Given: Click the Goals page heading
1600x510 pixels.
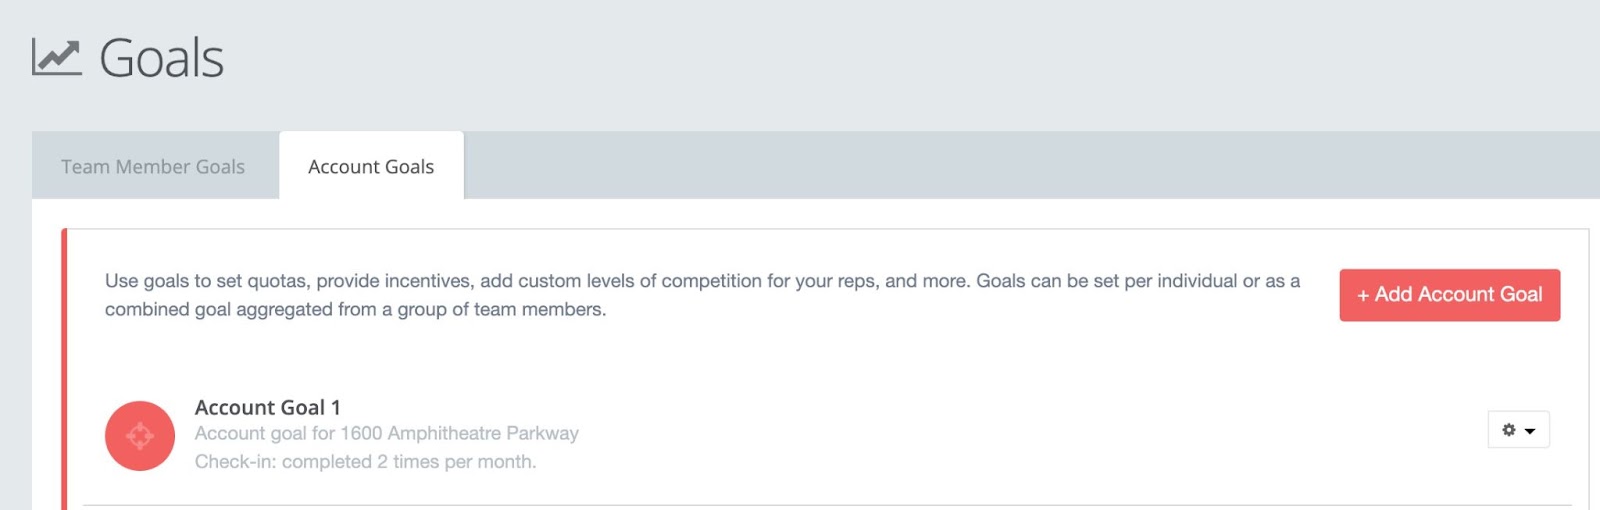Looking at the screenshot, I should (161, 58).
